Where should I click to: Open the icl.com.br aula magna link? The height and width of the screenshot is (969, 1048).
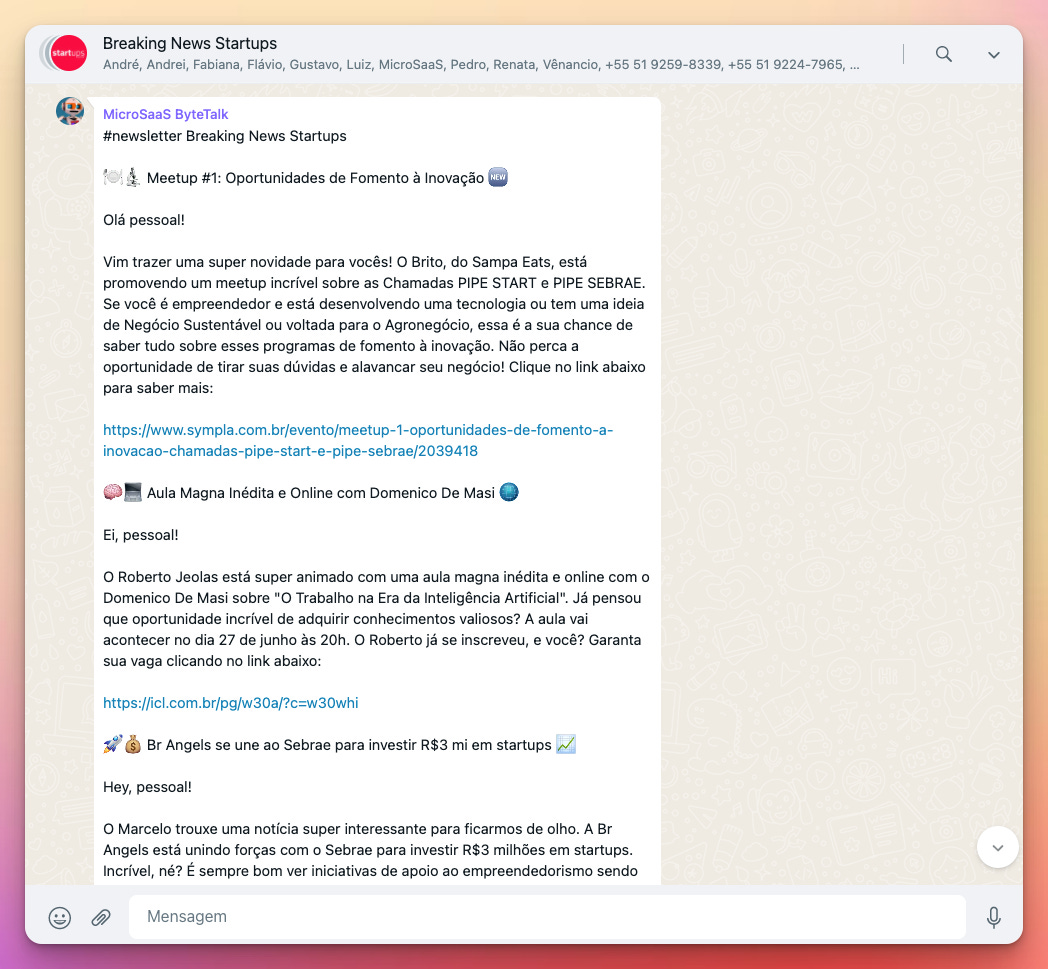231,703
